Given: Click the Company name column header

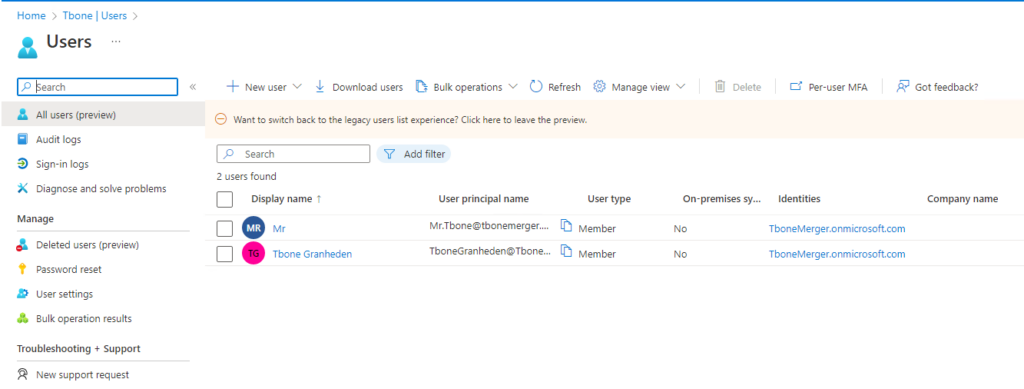Looking at the screenshot, I should click(962, 199).
